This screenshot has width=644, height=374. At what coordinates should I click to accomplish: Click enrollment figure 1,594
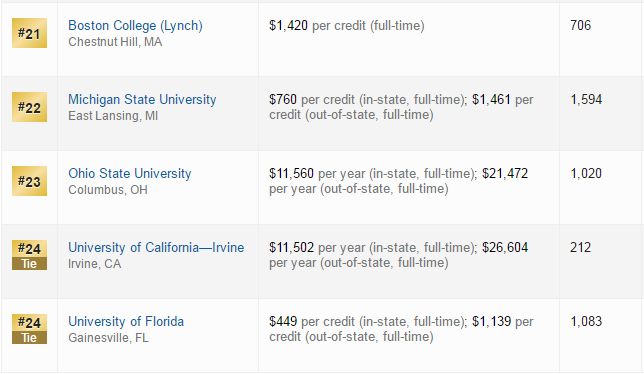586,99
